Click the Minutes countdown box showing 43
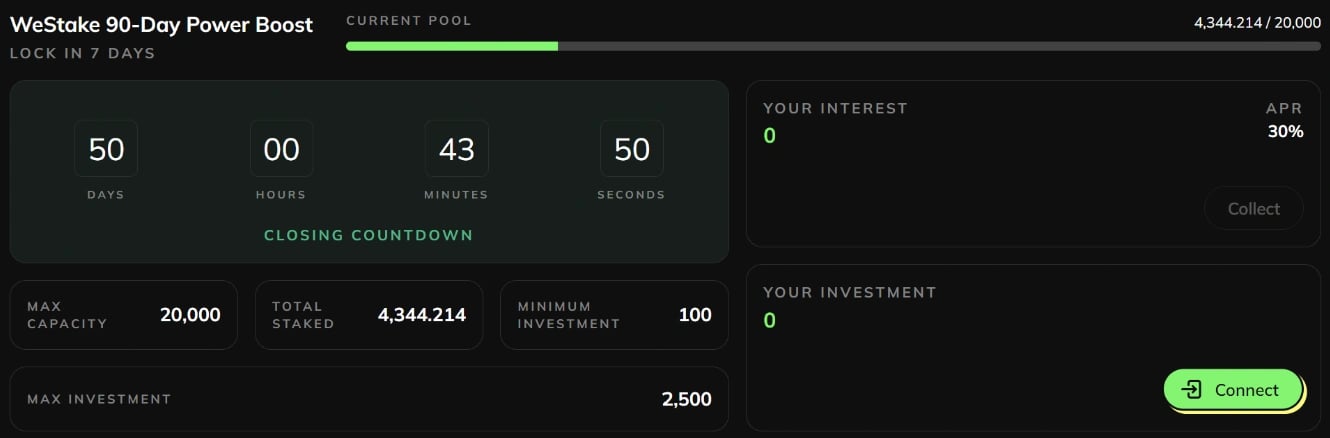Viewport: 1330px width, 438px height. pyautogui.click(x=456, y=149)
